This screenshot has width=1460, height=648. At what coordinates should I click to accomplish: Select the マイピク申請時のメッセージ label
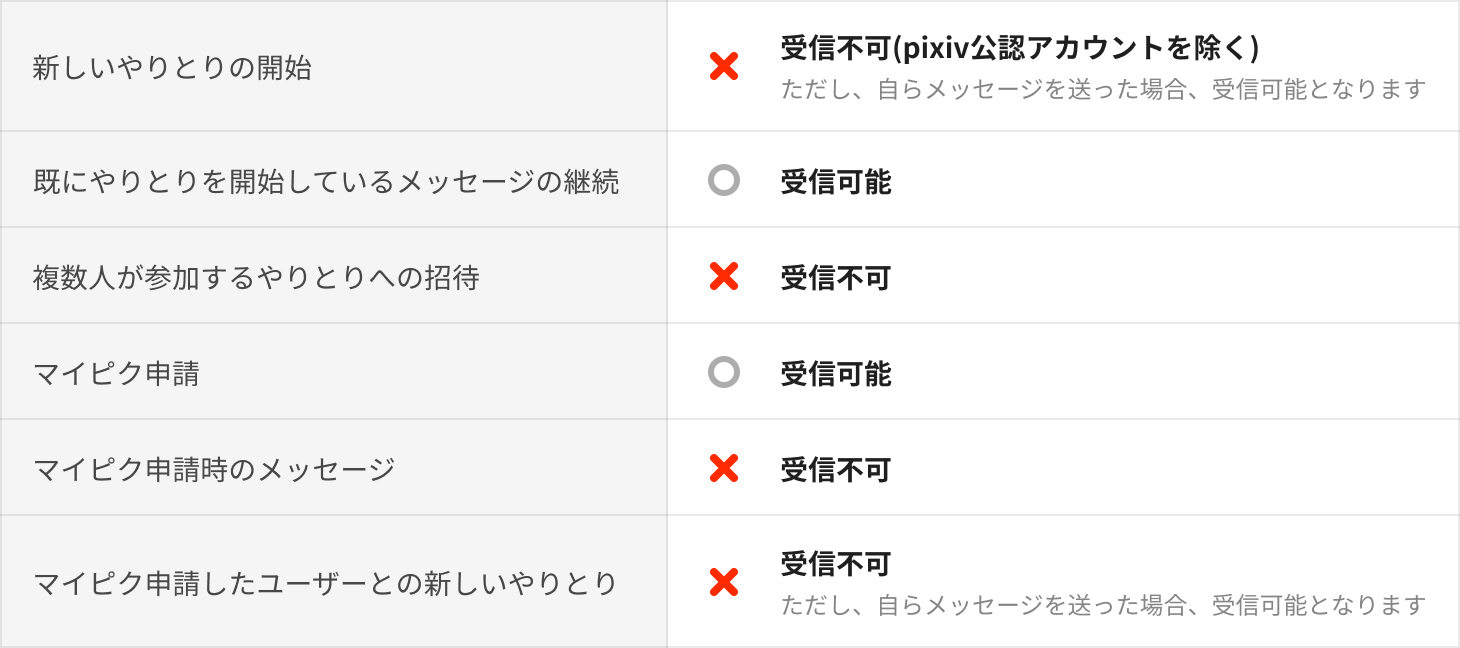point(214,469)
